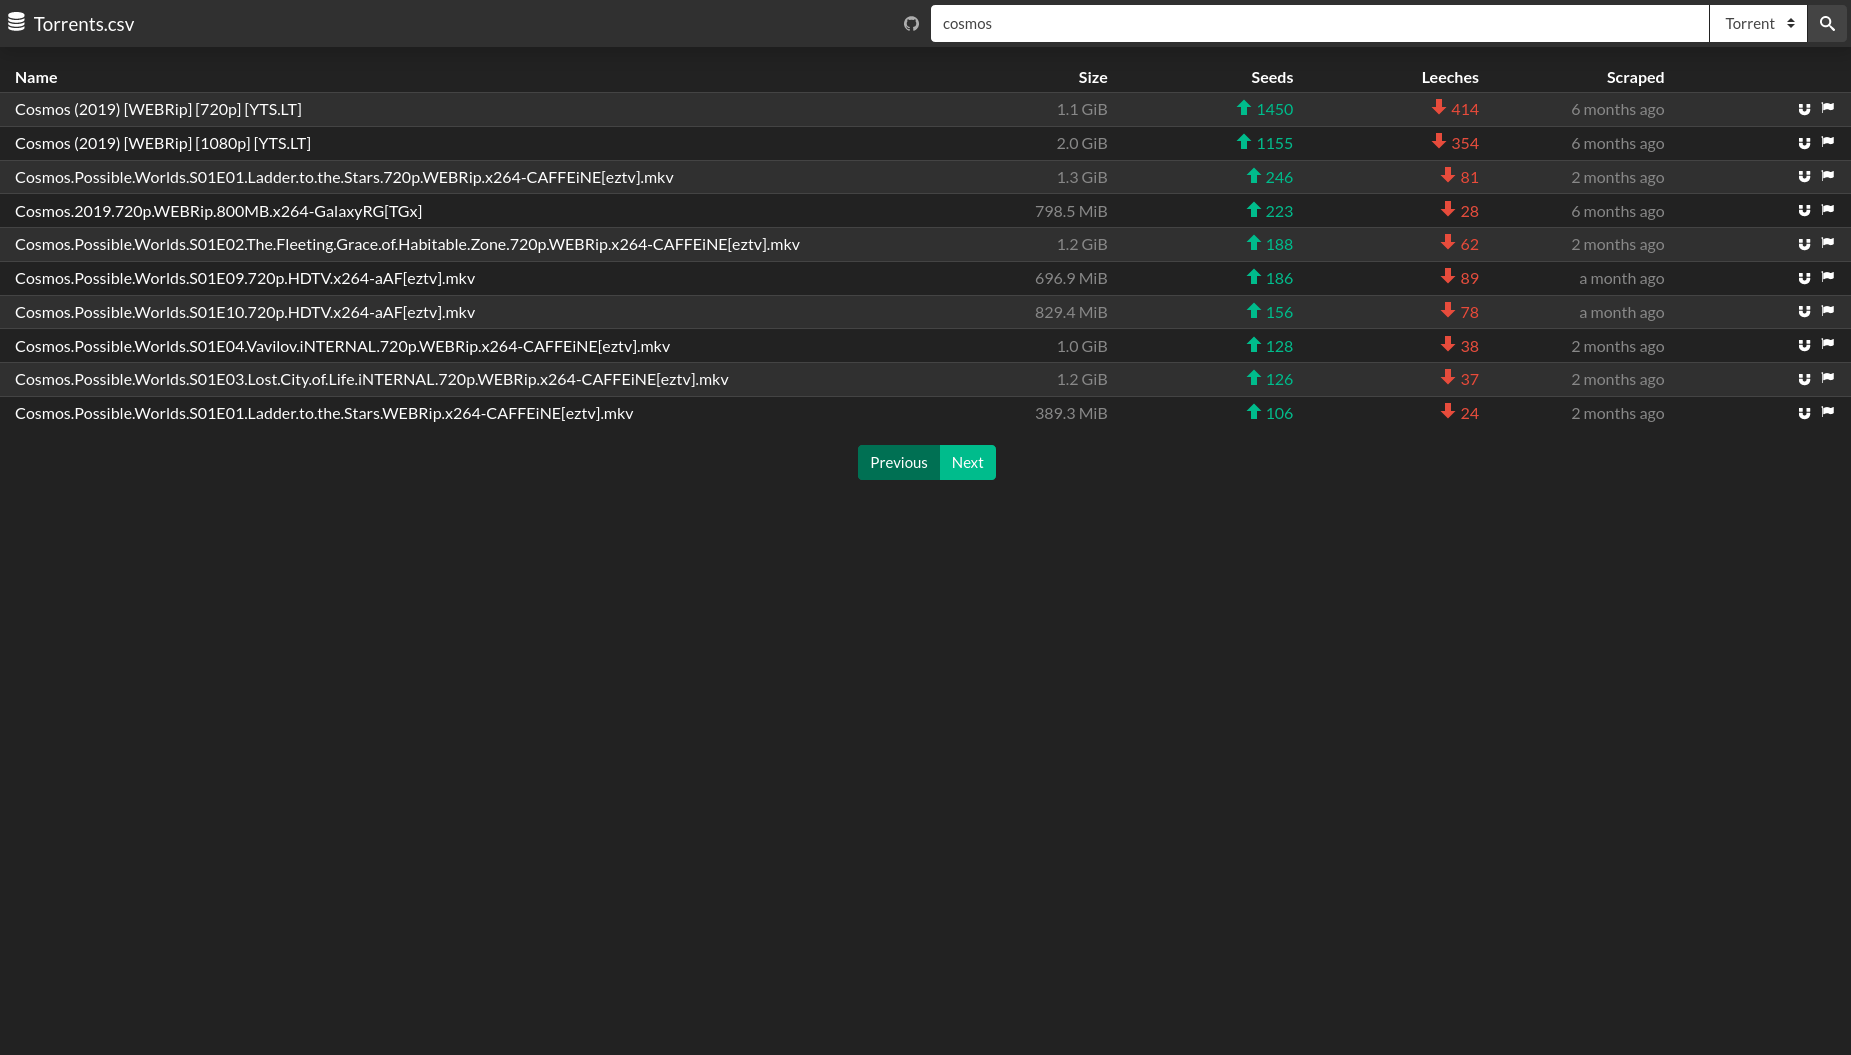
Task: Click magnet icon for Cosmos (2019) 1080p YTS.LT
Action: click(x=1804, y=143)
